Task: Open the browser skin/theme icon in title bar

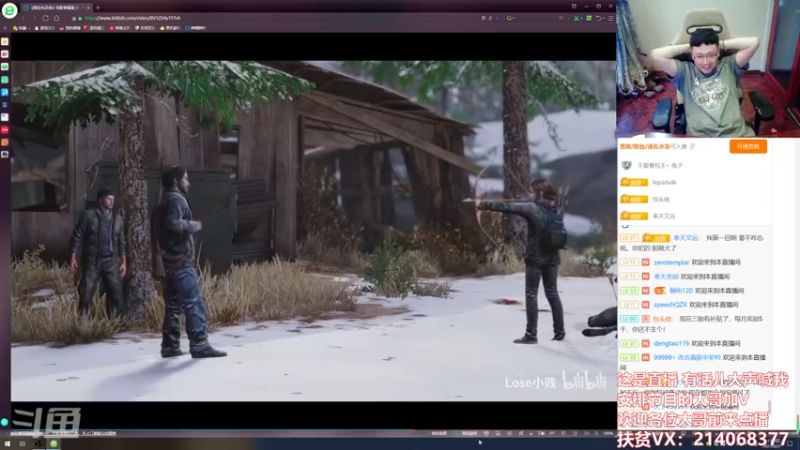Action: 574,6
